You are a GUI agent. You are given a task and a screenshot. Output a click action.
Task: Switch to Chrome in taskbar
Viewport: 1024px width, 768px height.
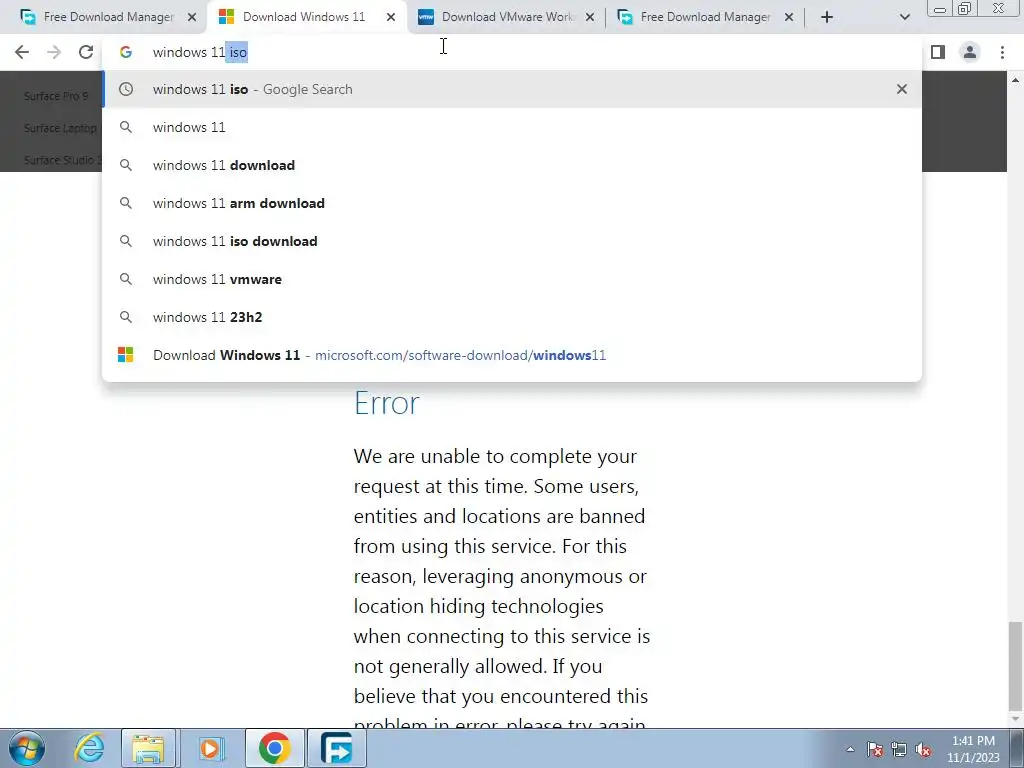pos(274,748)
